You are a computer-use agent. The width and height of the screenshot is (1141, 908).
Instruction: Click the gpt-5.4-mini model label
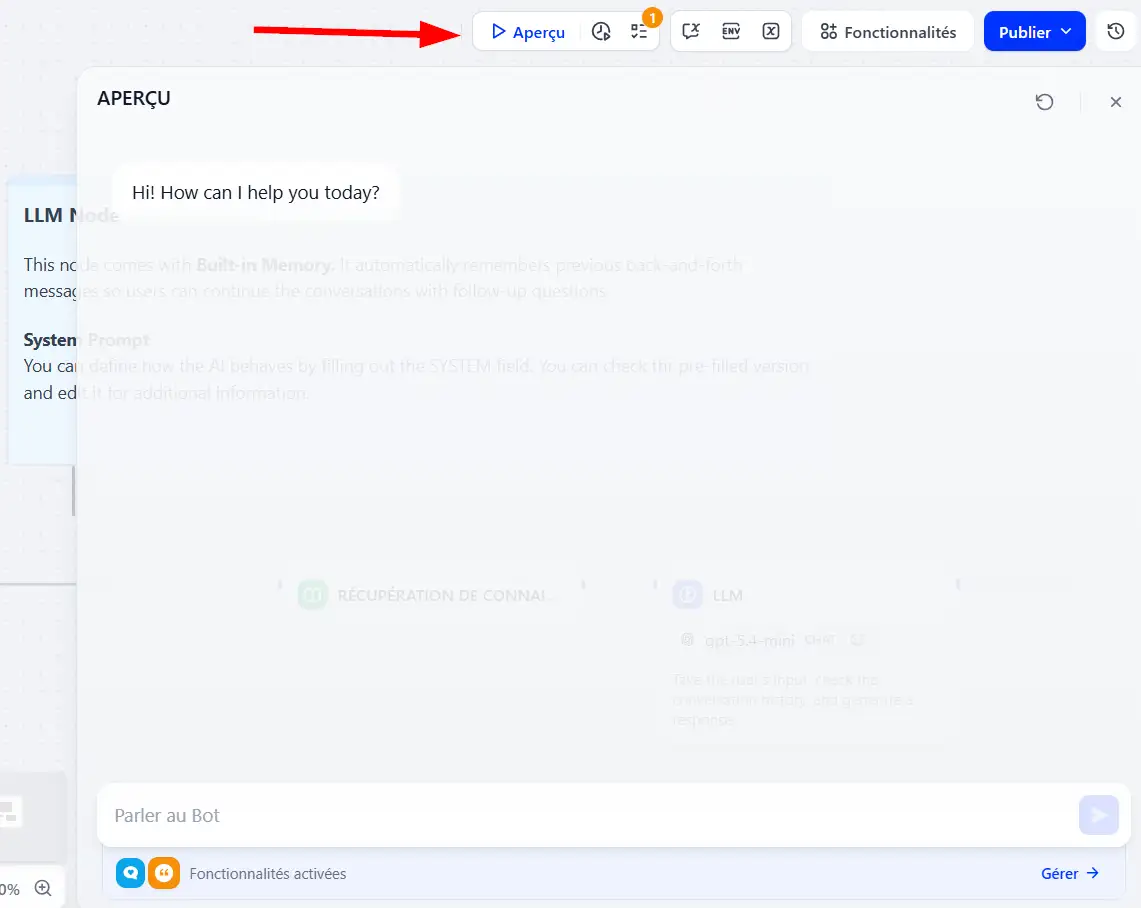tap(750, 640)
